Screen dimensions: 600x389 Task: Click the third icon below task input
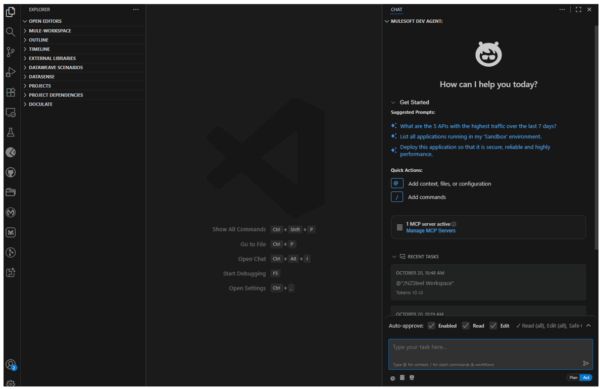[412, 378]
